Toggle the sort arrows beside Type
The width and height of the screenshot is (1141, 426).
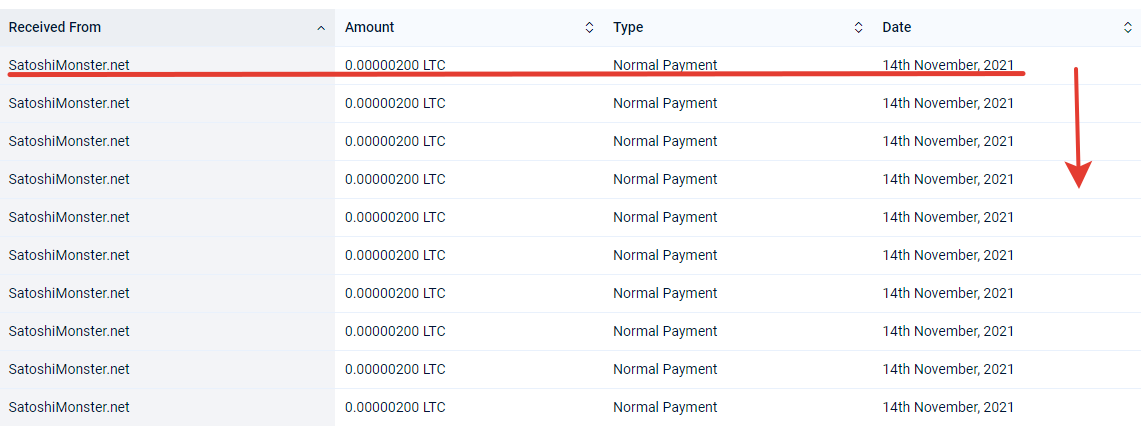pyautogui.click(x=859, y=28)
